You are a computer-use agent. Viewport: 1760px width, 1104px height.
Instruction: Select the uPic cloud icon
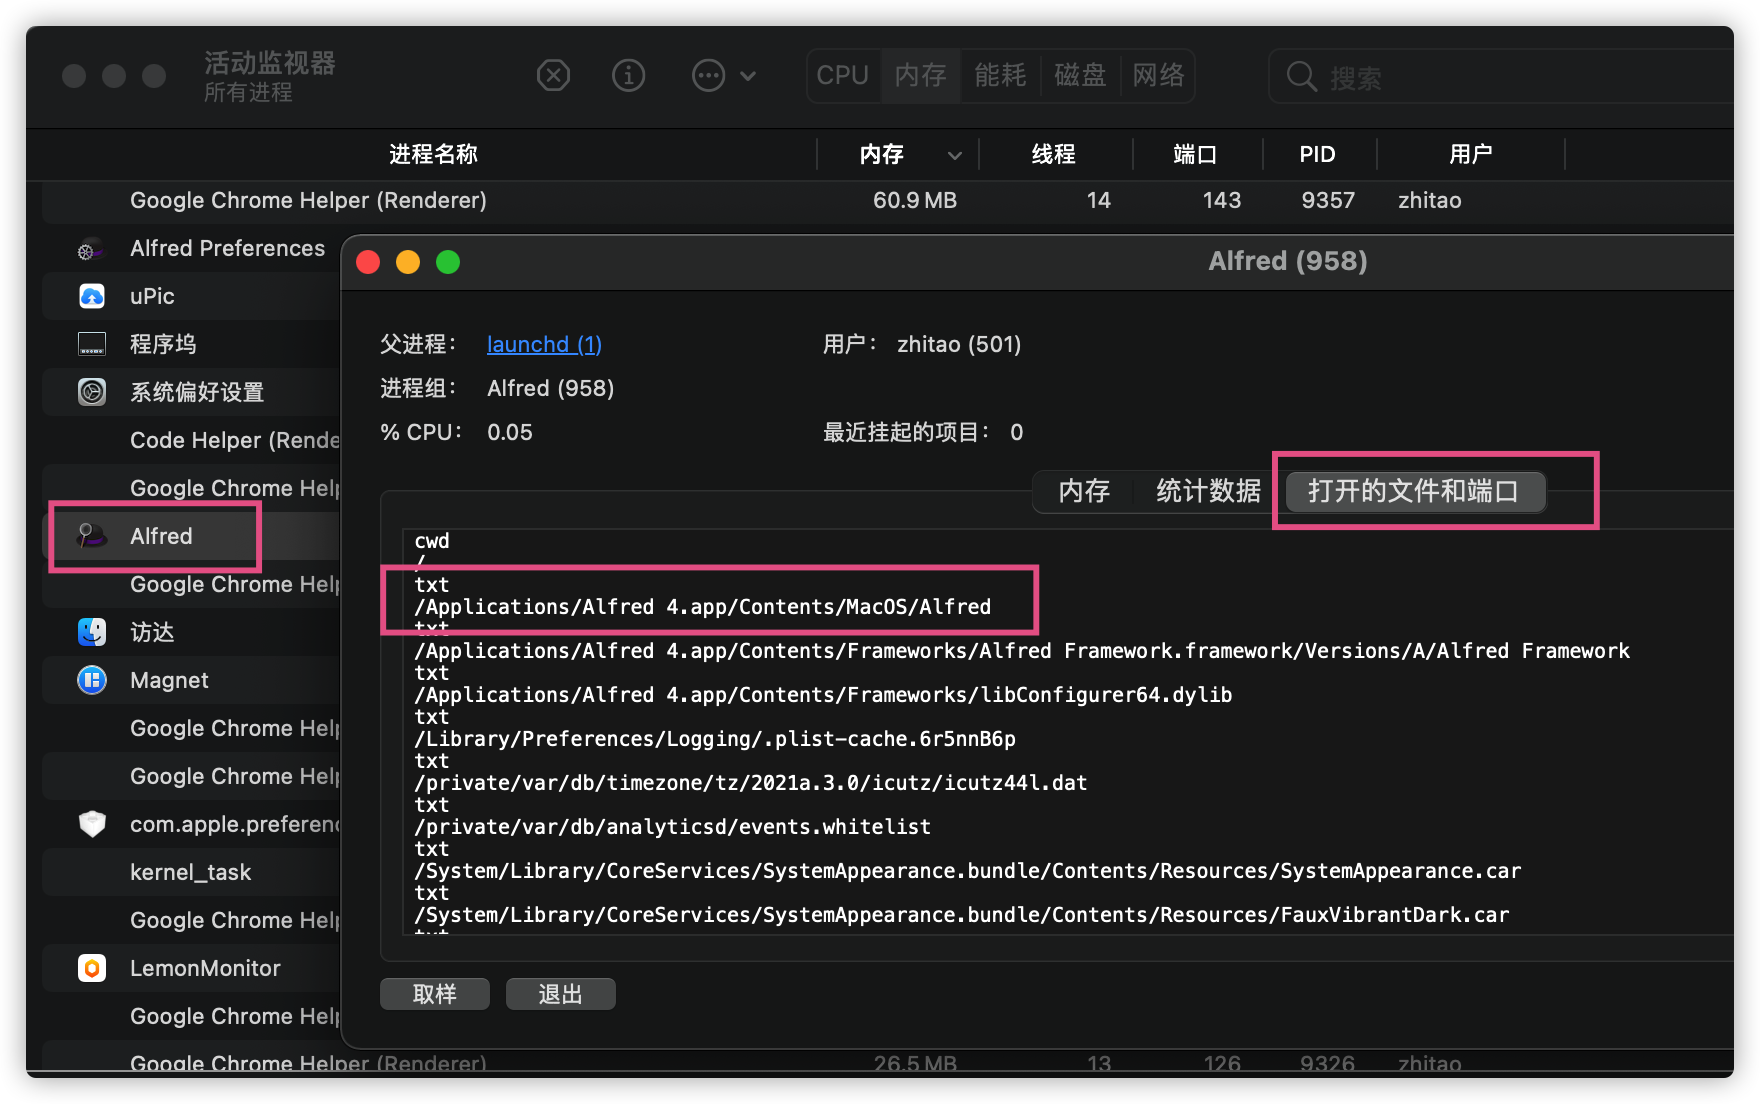click(91, 297)
